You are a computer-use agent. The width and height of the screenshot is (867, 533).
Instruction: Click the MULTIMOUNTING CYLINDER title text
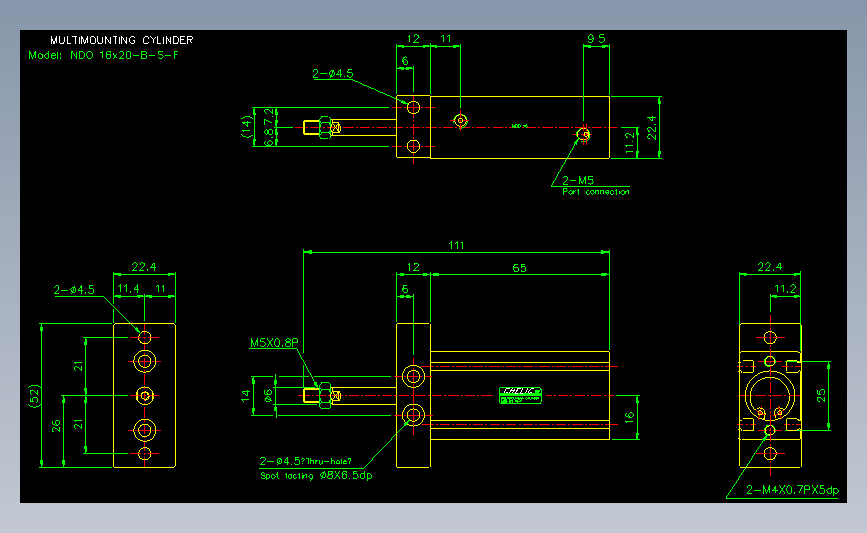click(x=122, y=40)
